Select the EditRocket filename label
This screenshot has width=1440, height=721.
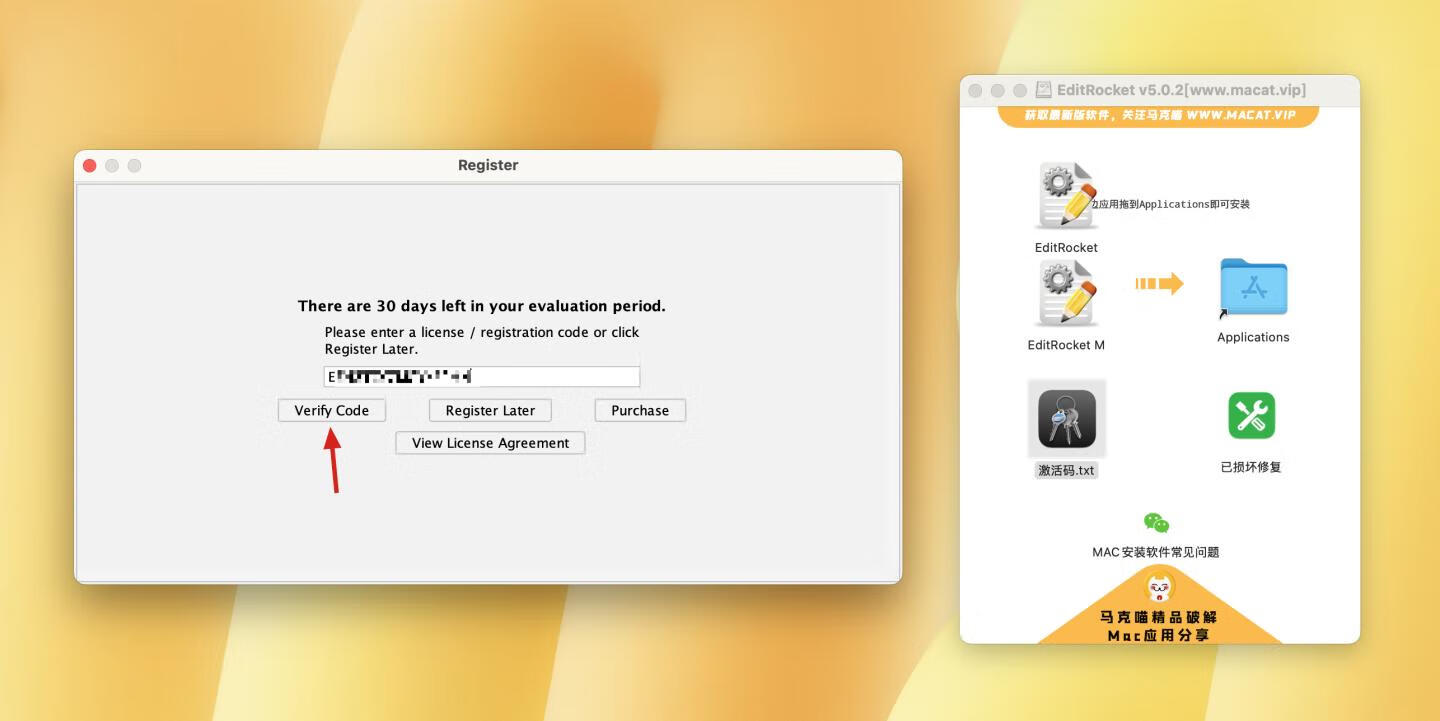pyautogui.click(x=1066, y=247)
